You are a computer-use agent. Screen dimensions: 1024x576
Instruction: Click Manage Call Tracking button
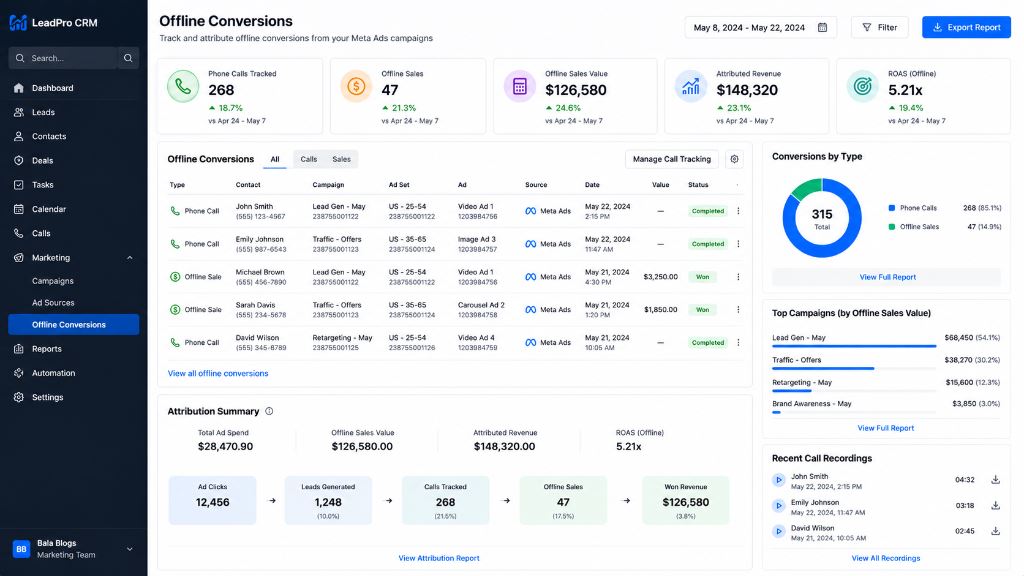pos(671,159)
